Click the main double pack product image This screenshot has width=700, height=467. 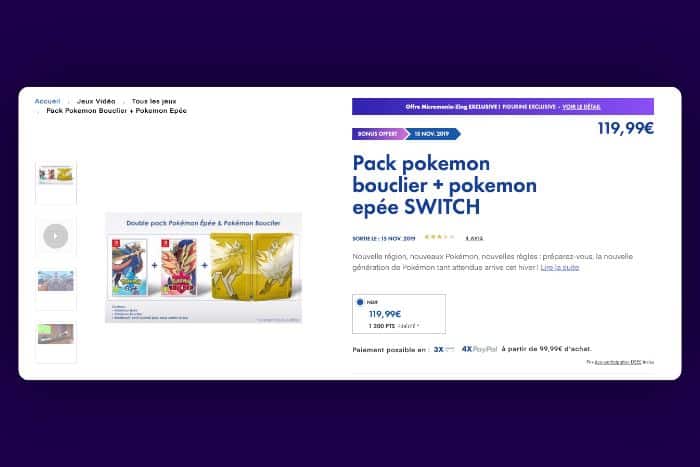pos(204,267)
